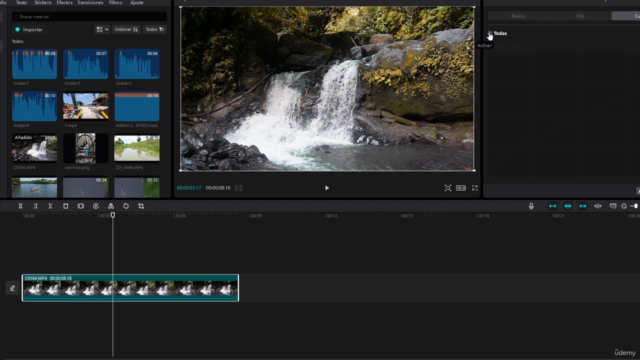Select the Grabar4 audio thumbnail
640x360 pixels.
34,106
